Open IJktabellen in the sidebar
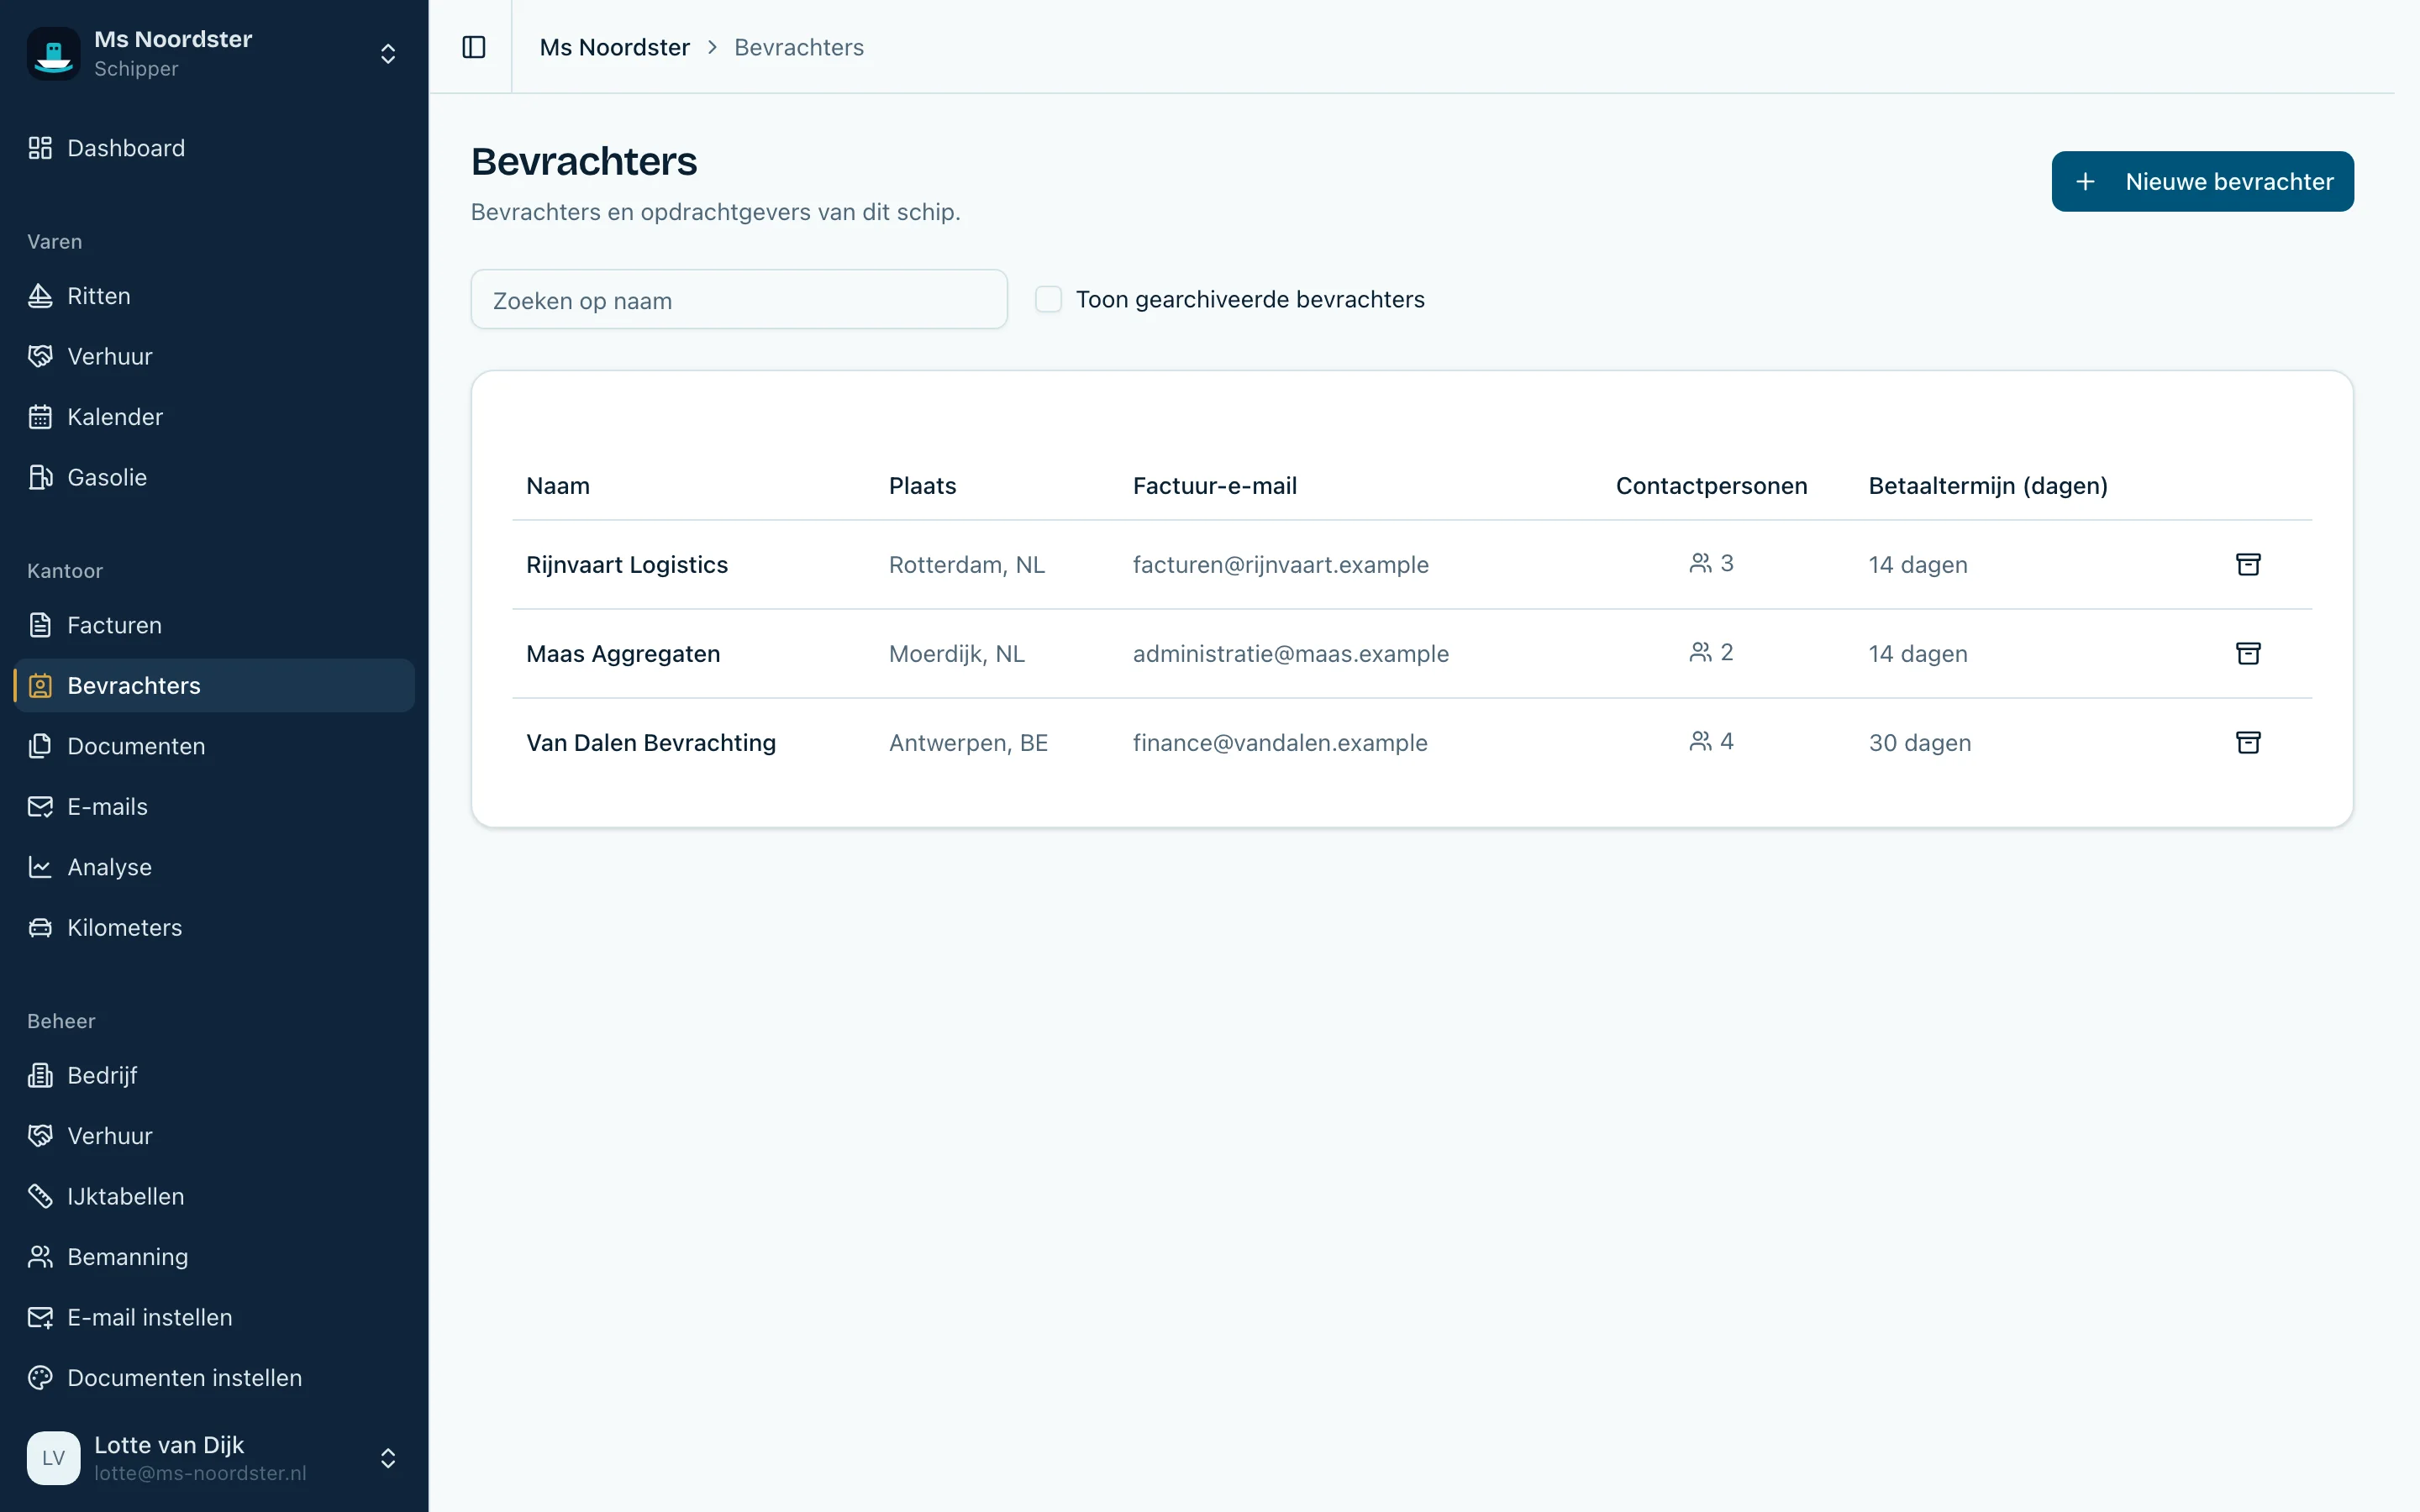 (214, 1196)
